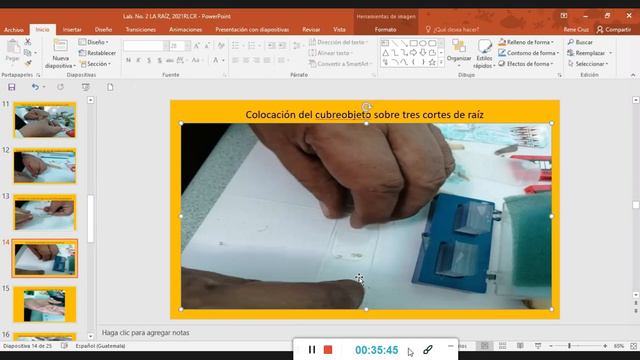Click the zoom out minus button
This screenshot has height=360, width=640.
[551, 346]
